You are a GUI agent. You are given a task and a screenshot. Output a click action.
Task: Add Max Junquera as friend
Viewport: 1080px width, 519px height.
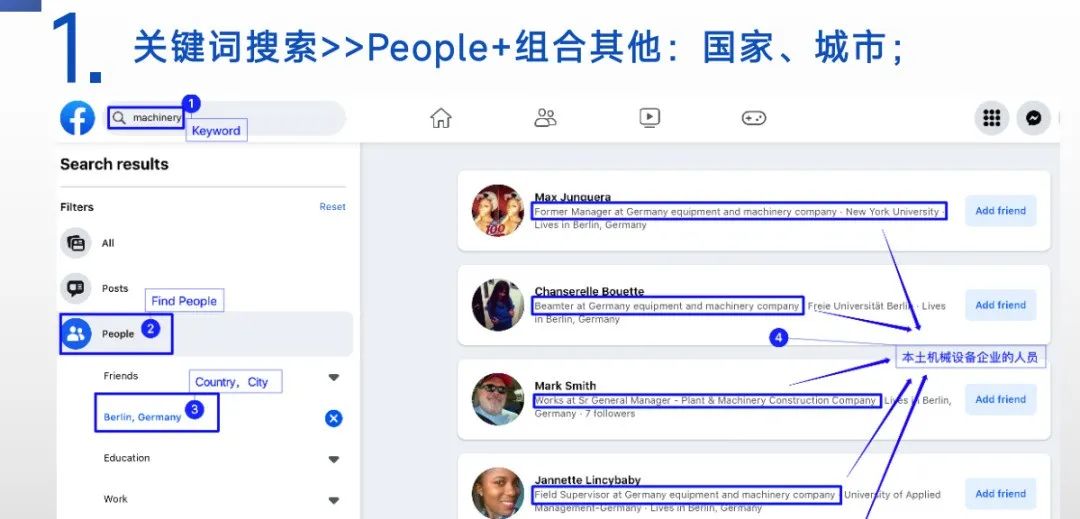point(1000,211)
